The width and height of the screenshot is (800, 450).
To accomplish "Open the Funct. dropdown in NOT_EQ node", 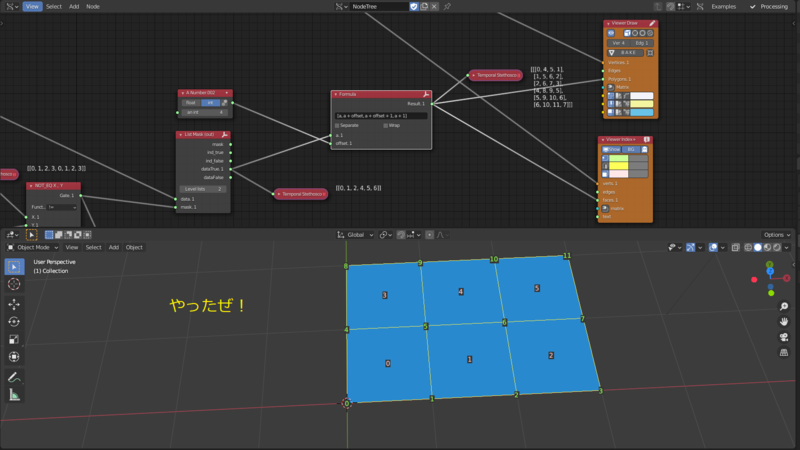I will (61, 207).
